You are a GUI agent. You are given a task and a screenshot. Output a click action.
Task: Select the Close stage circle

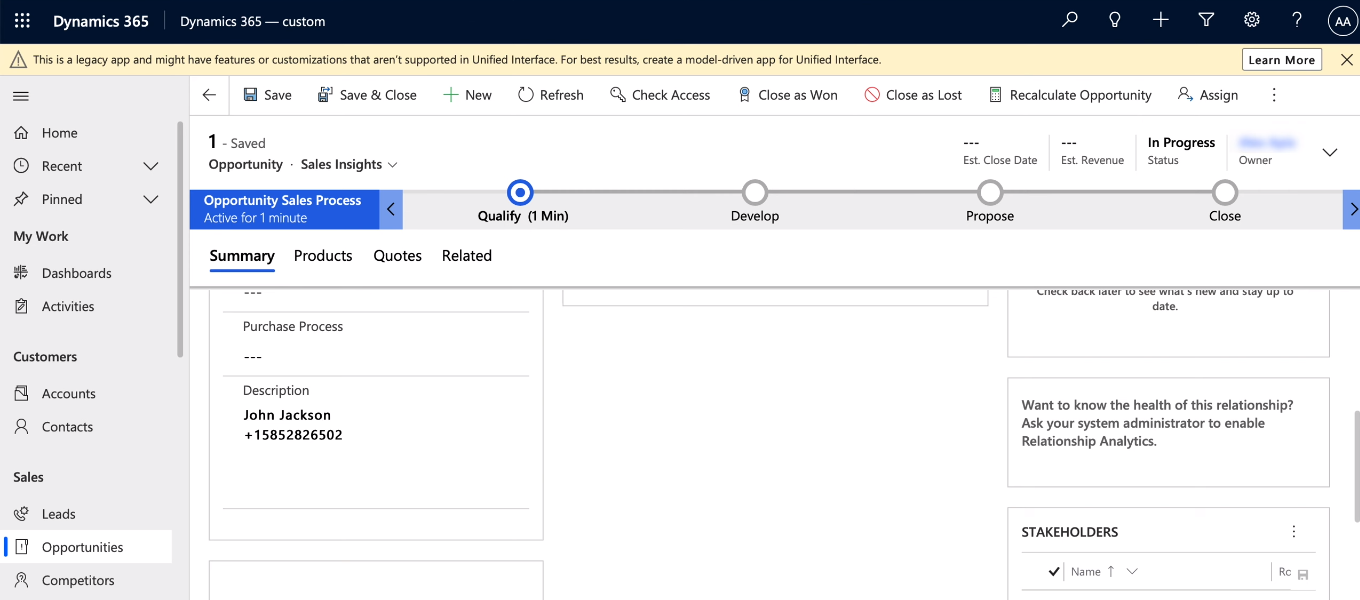[1225, 192]
